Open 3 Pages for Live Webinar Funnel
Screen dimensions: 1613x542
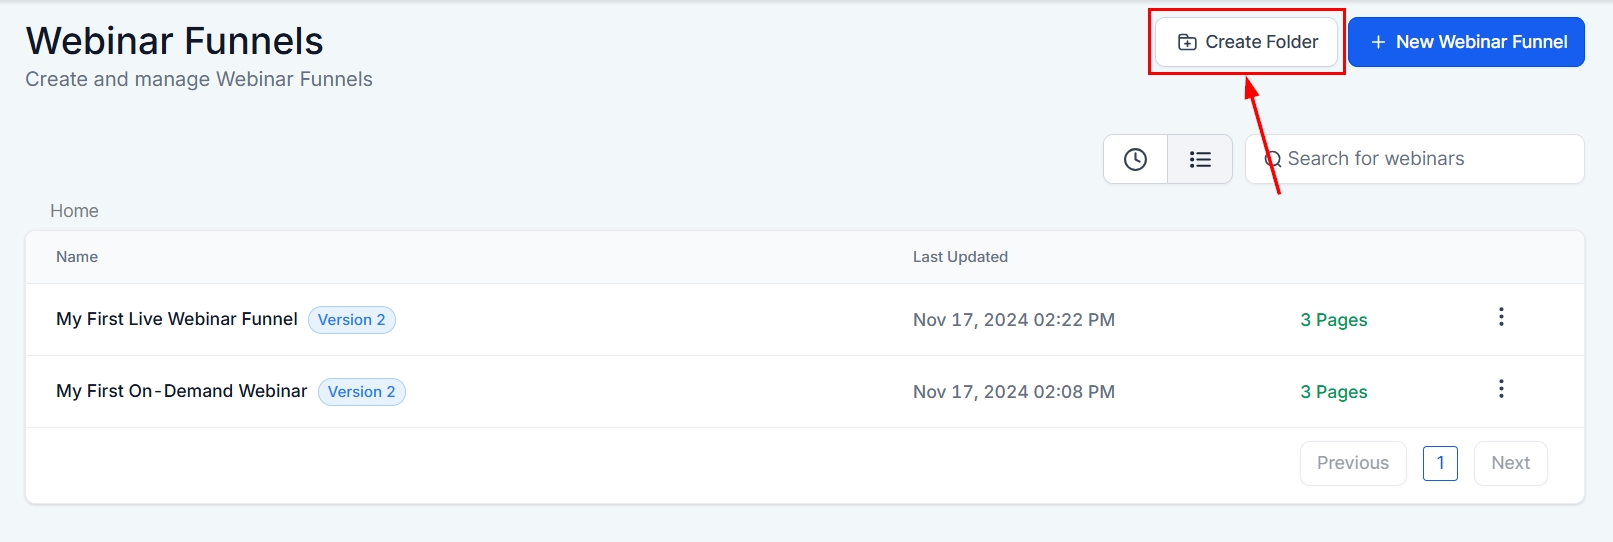pos(1333,320)
